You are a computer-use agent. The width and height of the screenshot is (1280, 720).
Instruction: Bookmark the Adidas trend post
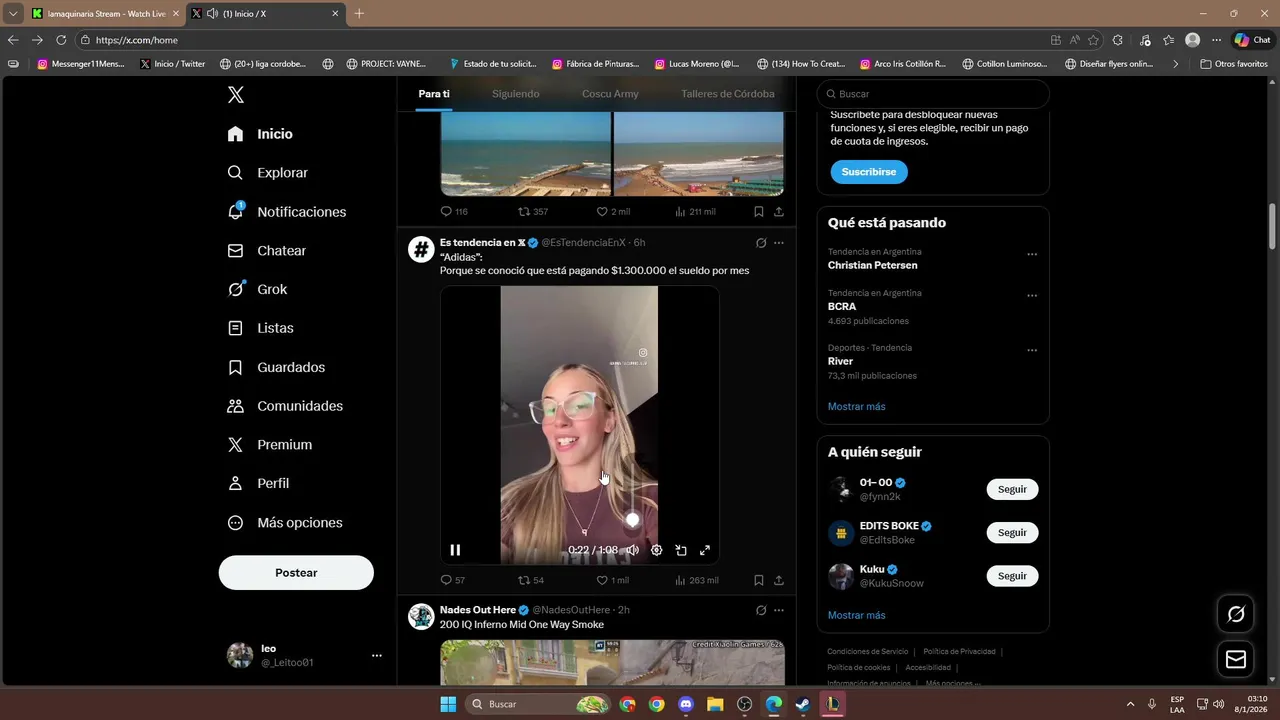point(759,580)
